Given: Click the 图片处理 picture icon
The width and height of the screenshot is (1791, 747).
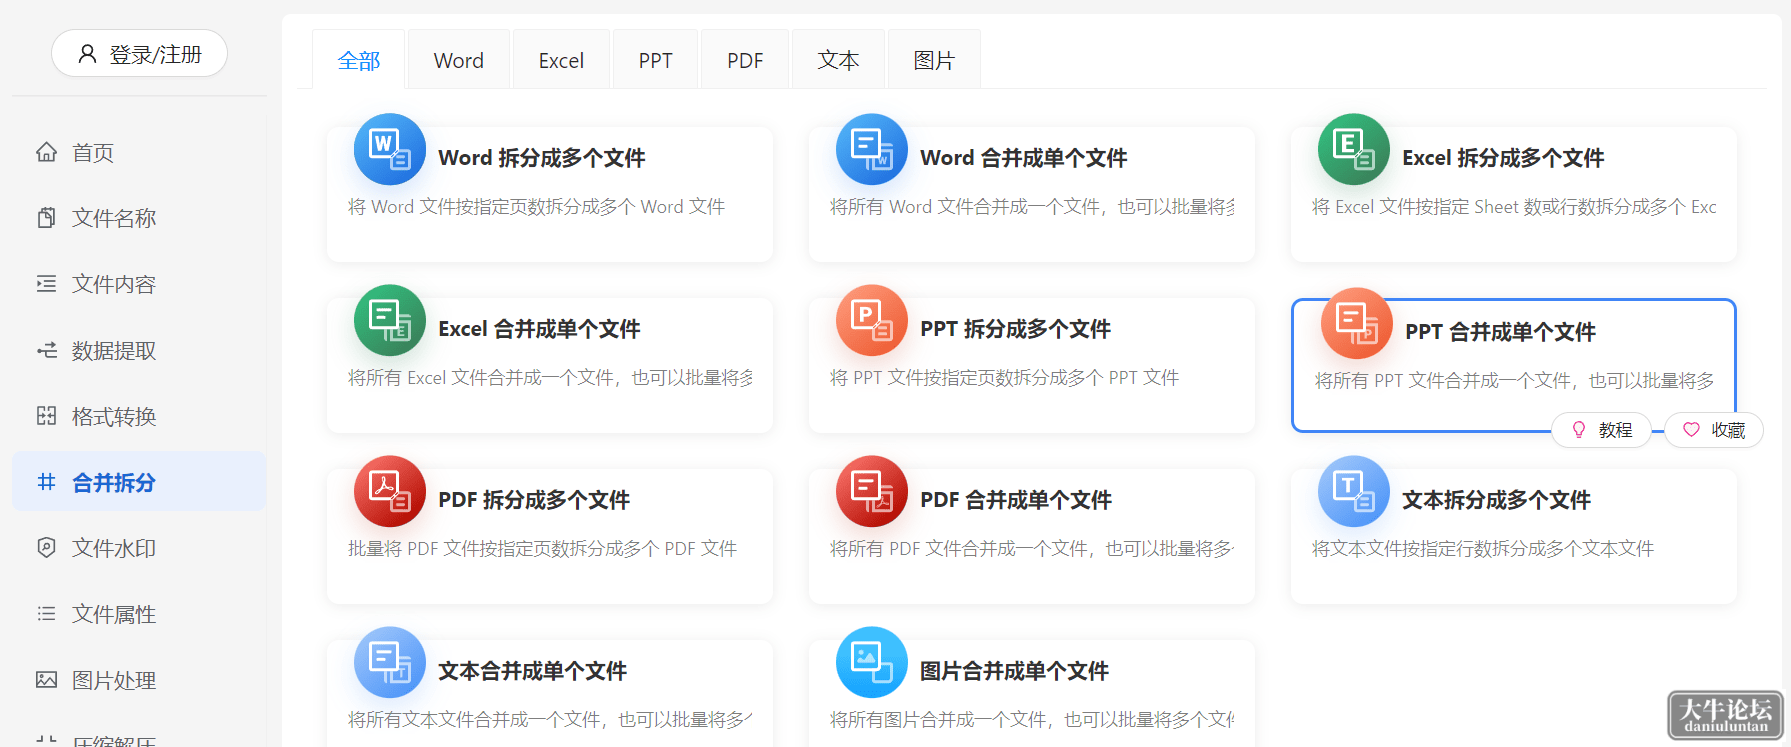Looking at the screenshot, I should click(x=47, y=680).
